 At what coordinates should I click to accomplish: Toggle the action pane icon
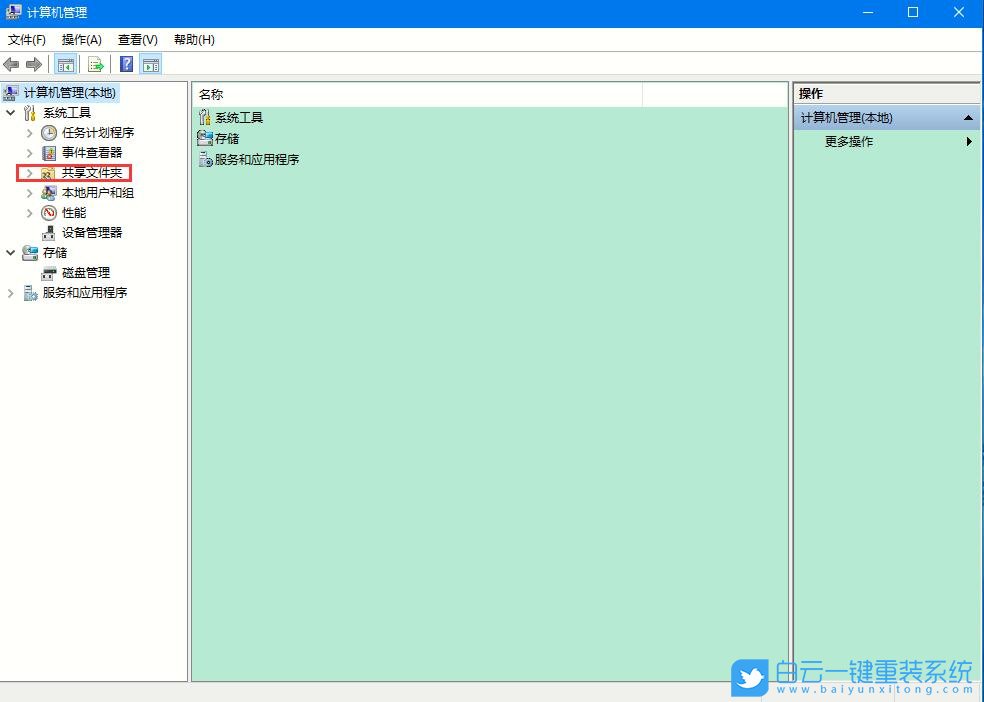151,64
